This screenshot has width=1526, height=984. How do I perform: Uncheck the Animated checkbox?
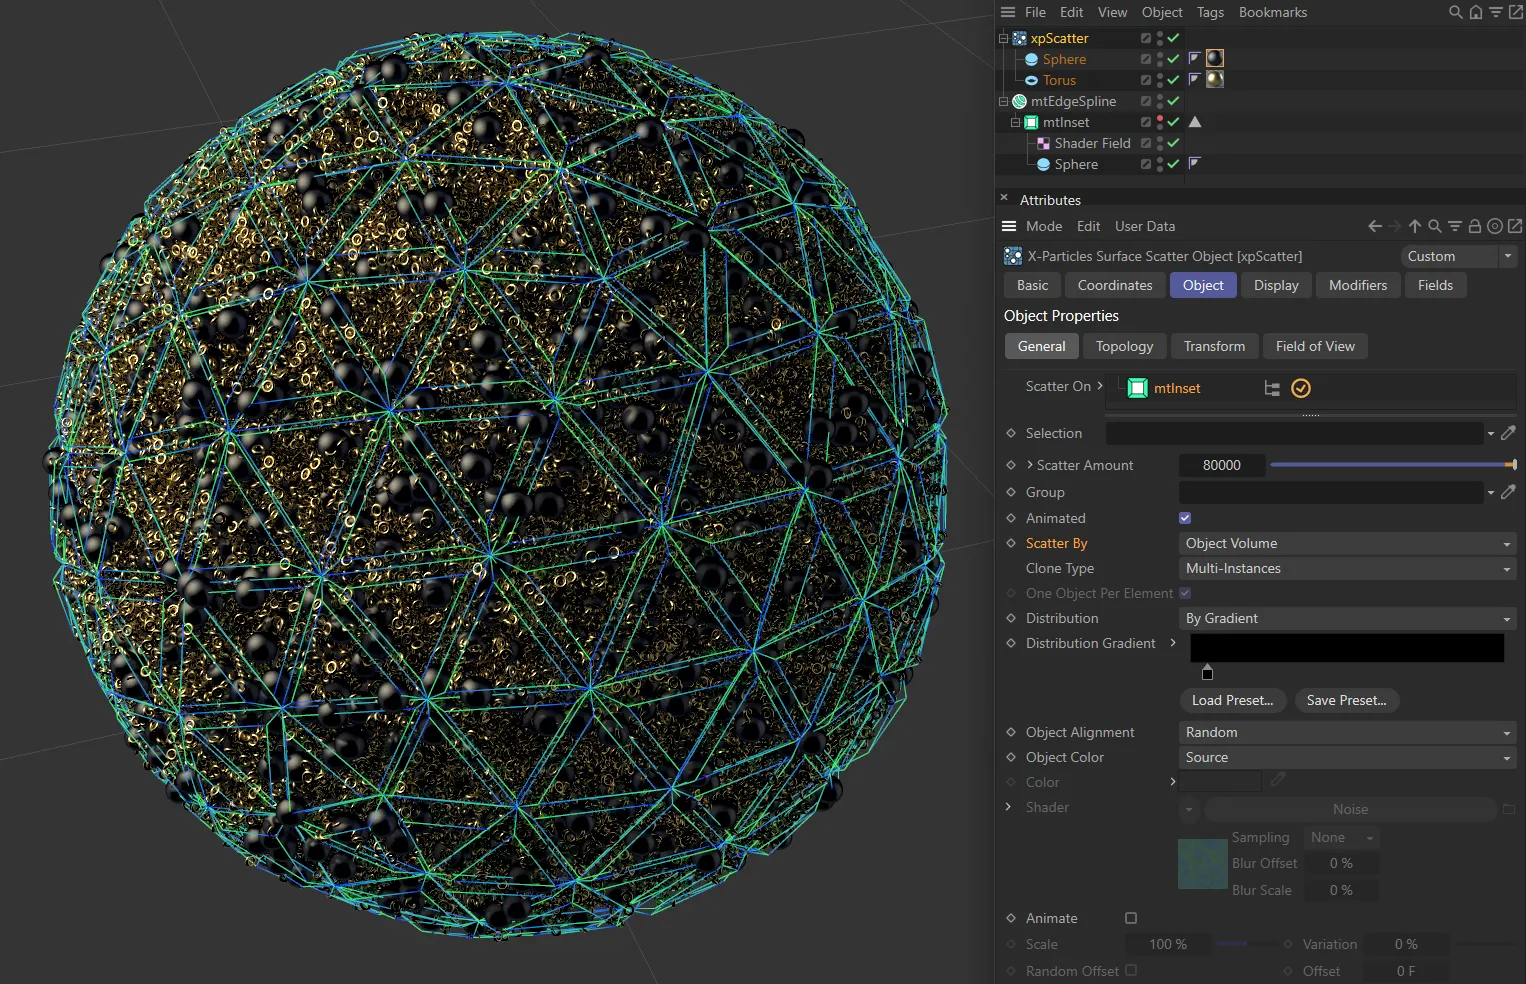1184,518
